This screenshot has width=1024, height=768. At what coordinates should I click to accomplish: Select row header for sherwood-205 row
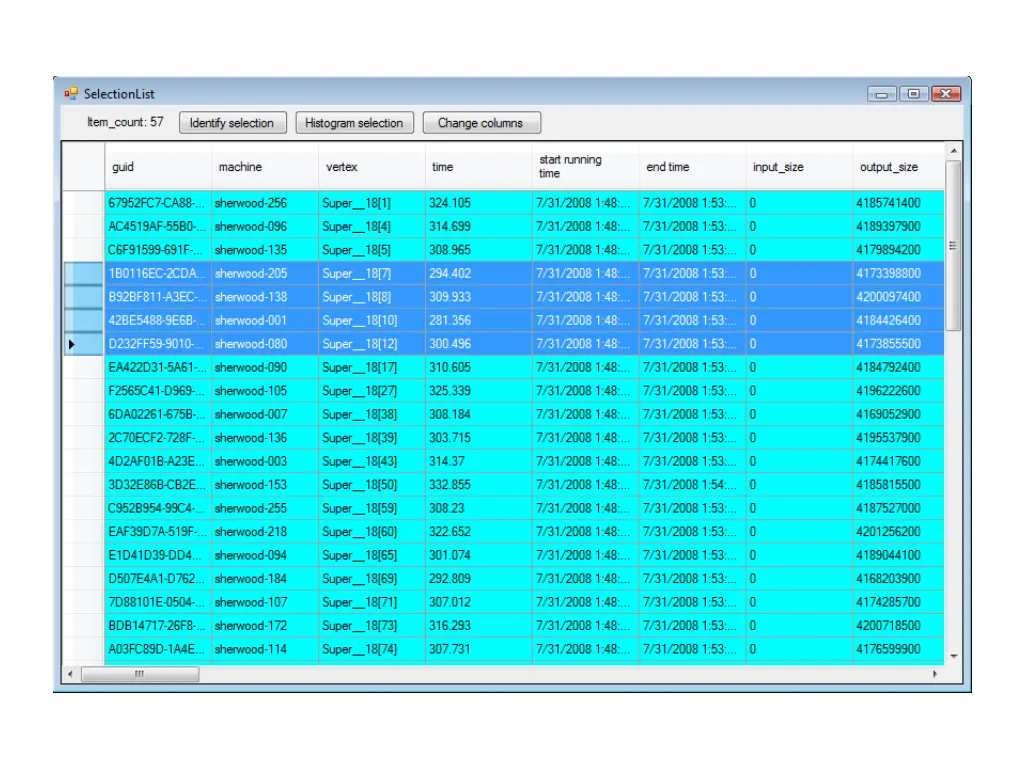(84, 274)
